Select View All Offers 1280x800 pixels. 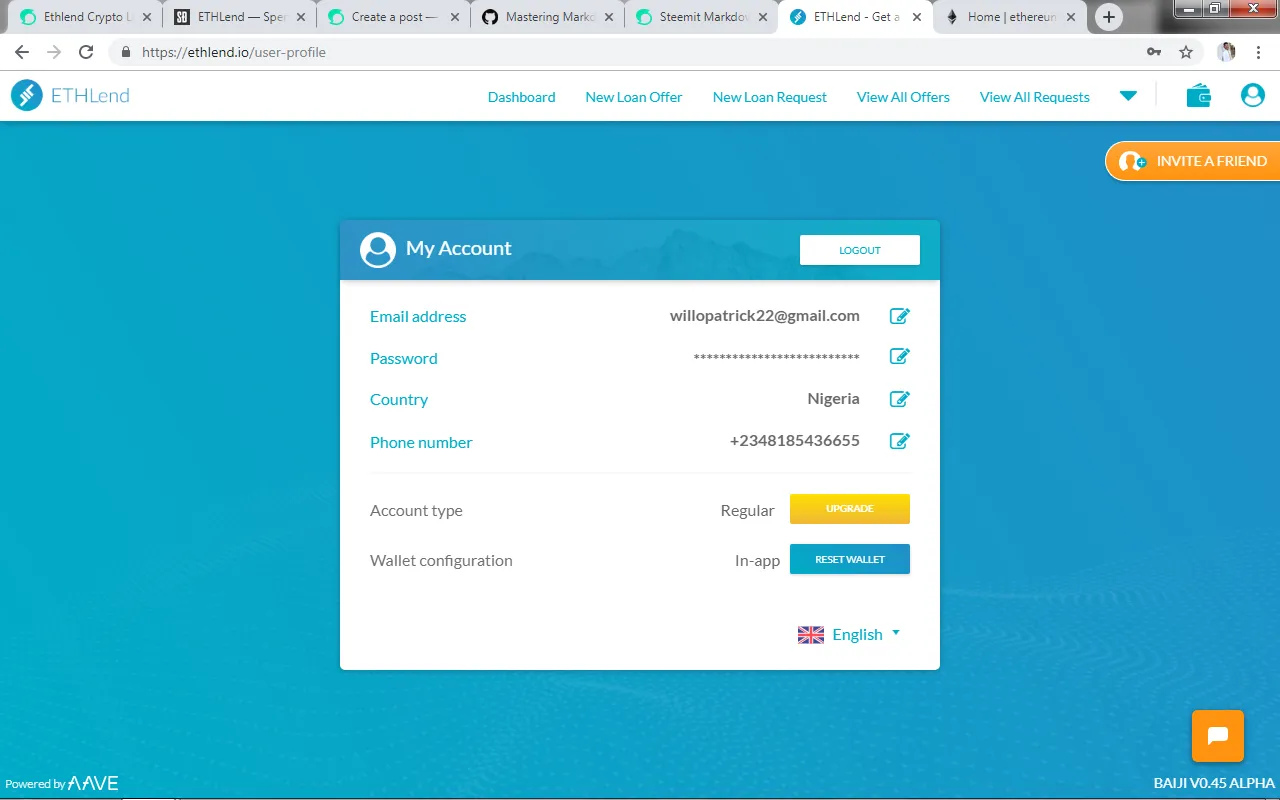903,97
